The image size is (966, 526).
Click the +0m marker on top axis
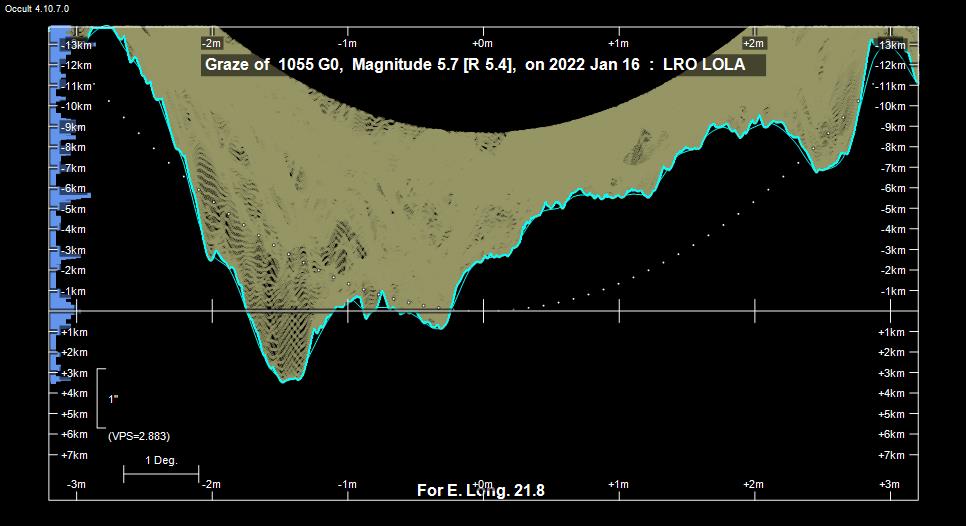click(x=482, y=43)
